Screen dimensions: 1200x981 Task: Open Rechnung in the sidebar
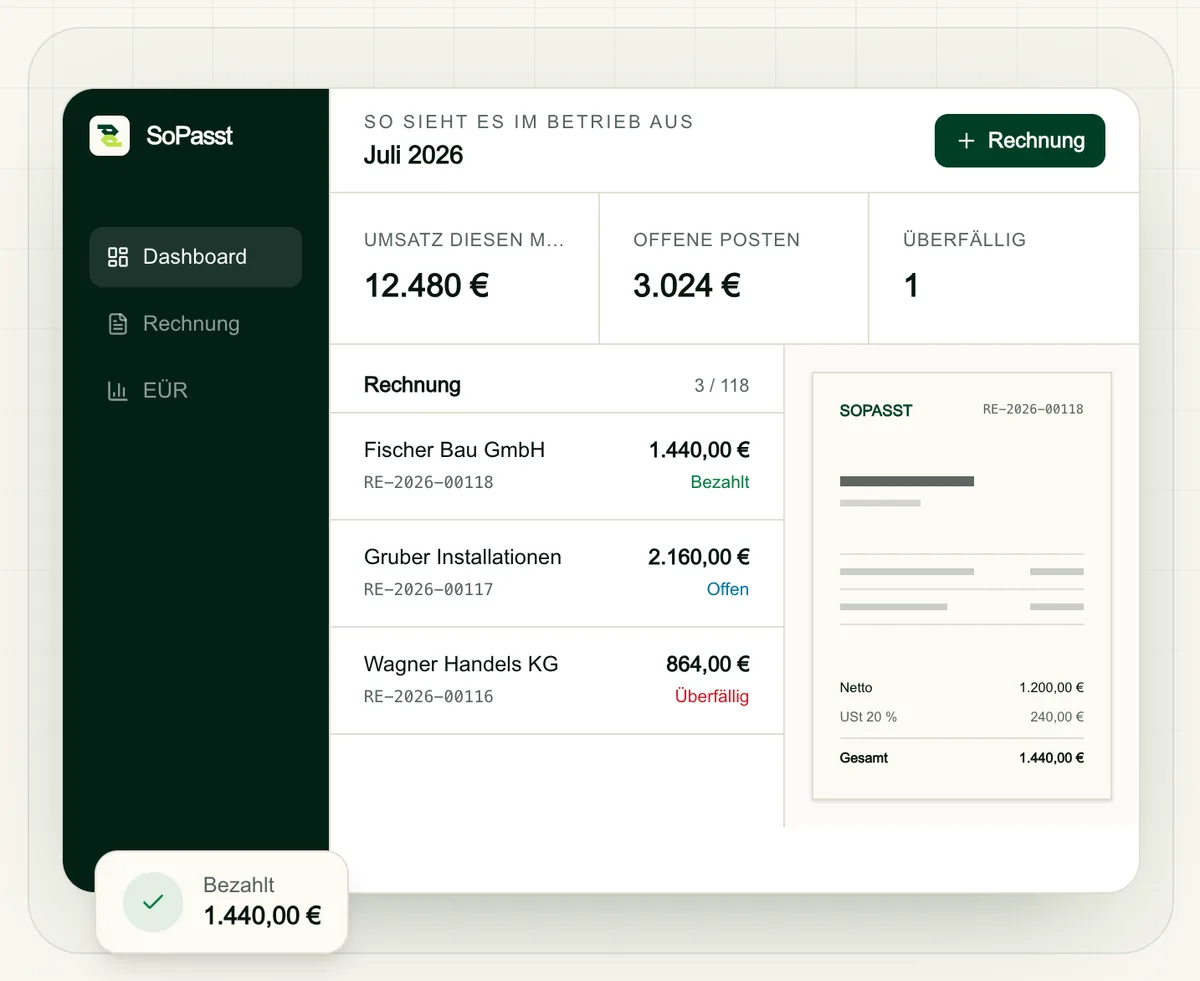[x=196, y=324]
